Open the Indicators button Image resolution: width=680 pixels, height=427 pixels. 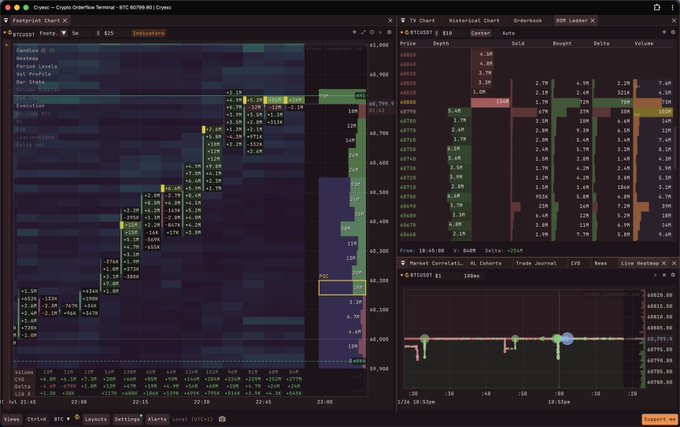coord(148,33)
